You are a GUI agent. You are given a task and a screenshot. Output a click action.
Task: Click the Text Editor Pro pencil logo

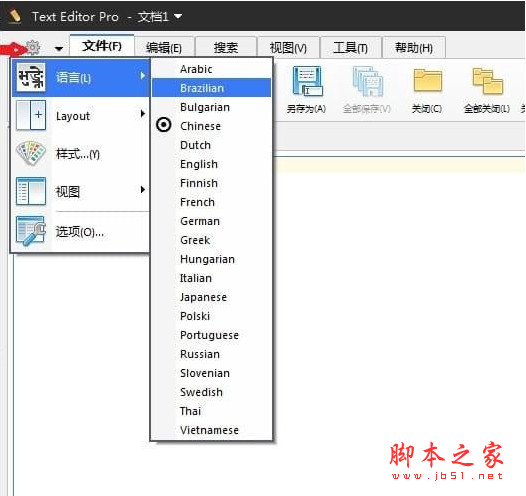14,16
